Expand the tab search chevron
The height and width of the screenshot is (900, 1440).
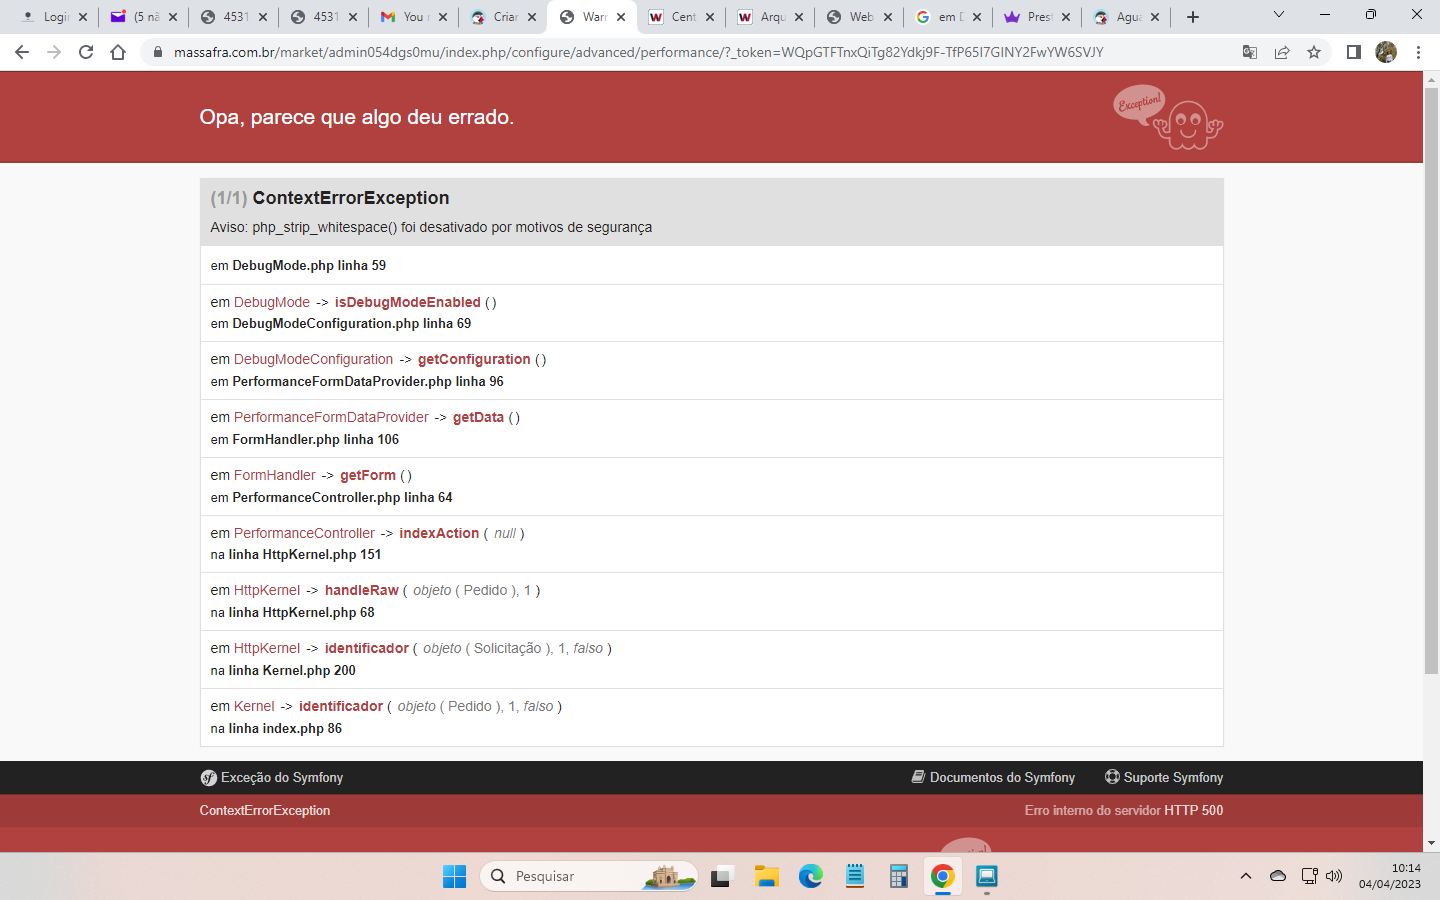(1278, 15)
